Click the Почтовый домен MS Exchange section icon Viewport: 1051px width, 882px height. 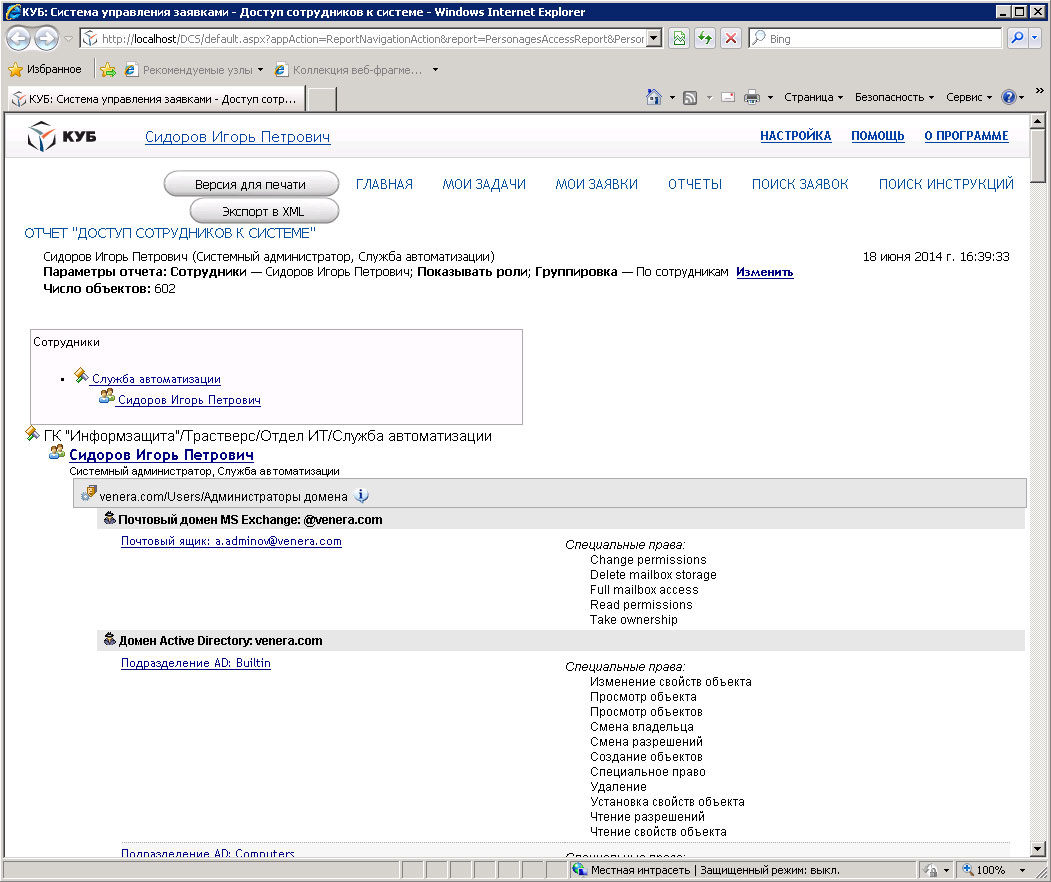click(x=110, y=518)
